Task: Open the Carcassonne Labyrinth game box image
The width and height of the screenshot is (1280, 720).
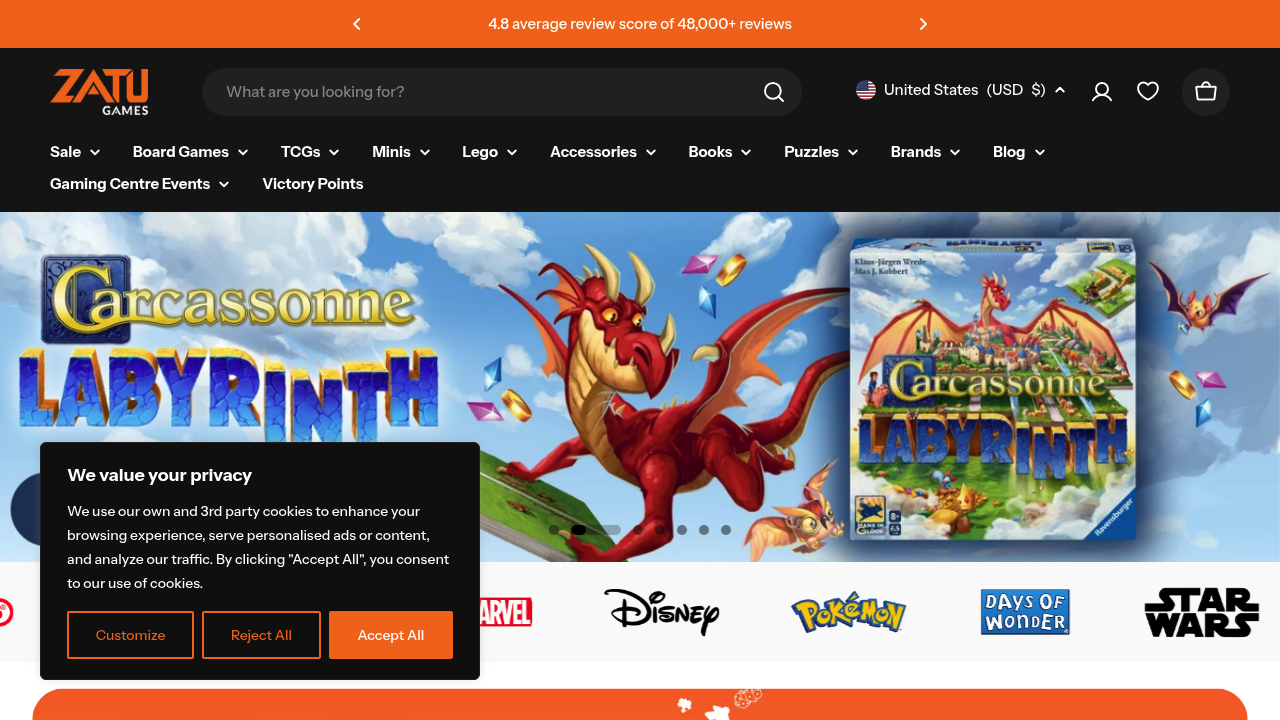Action: point(995,388)
